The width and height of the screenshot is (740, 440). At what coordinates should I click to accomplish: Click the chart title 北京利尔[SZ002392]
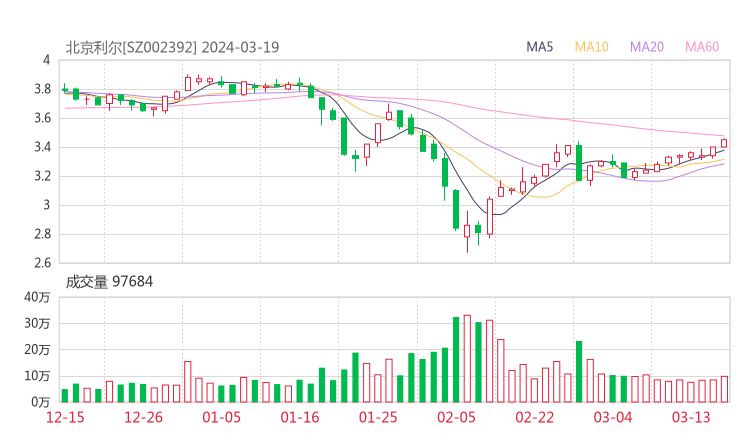131,47
